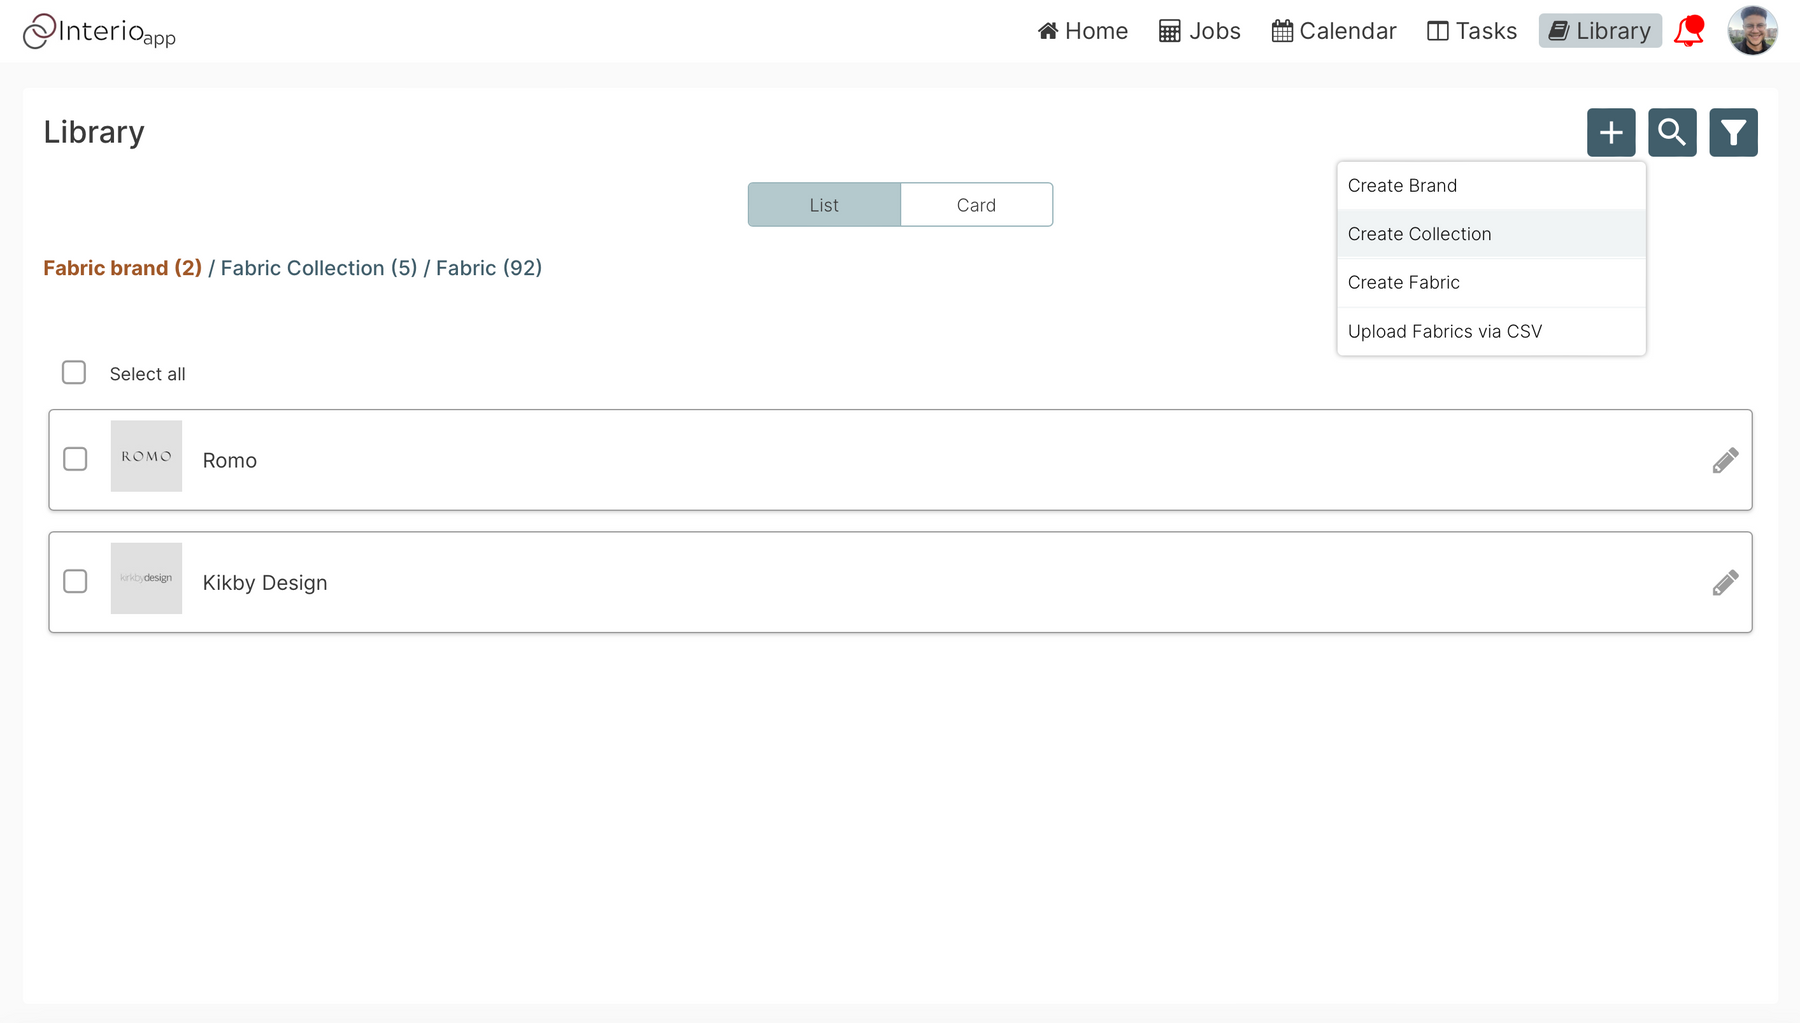Viewport: 1800px width, 1023px height.
Task: Click the plus add button
Action: [1611, 132]
